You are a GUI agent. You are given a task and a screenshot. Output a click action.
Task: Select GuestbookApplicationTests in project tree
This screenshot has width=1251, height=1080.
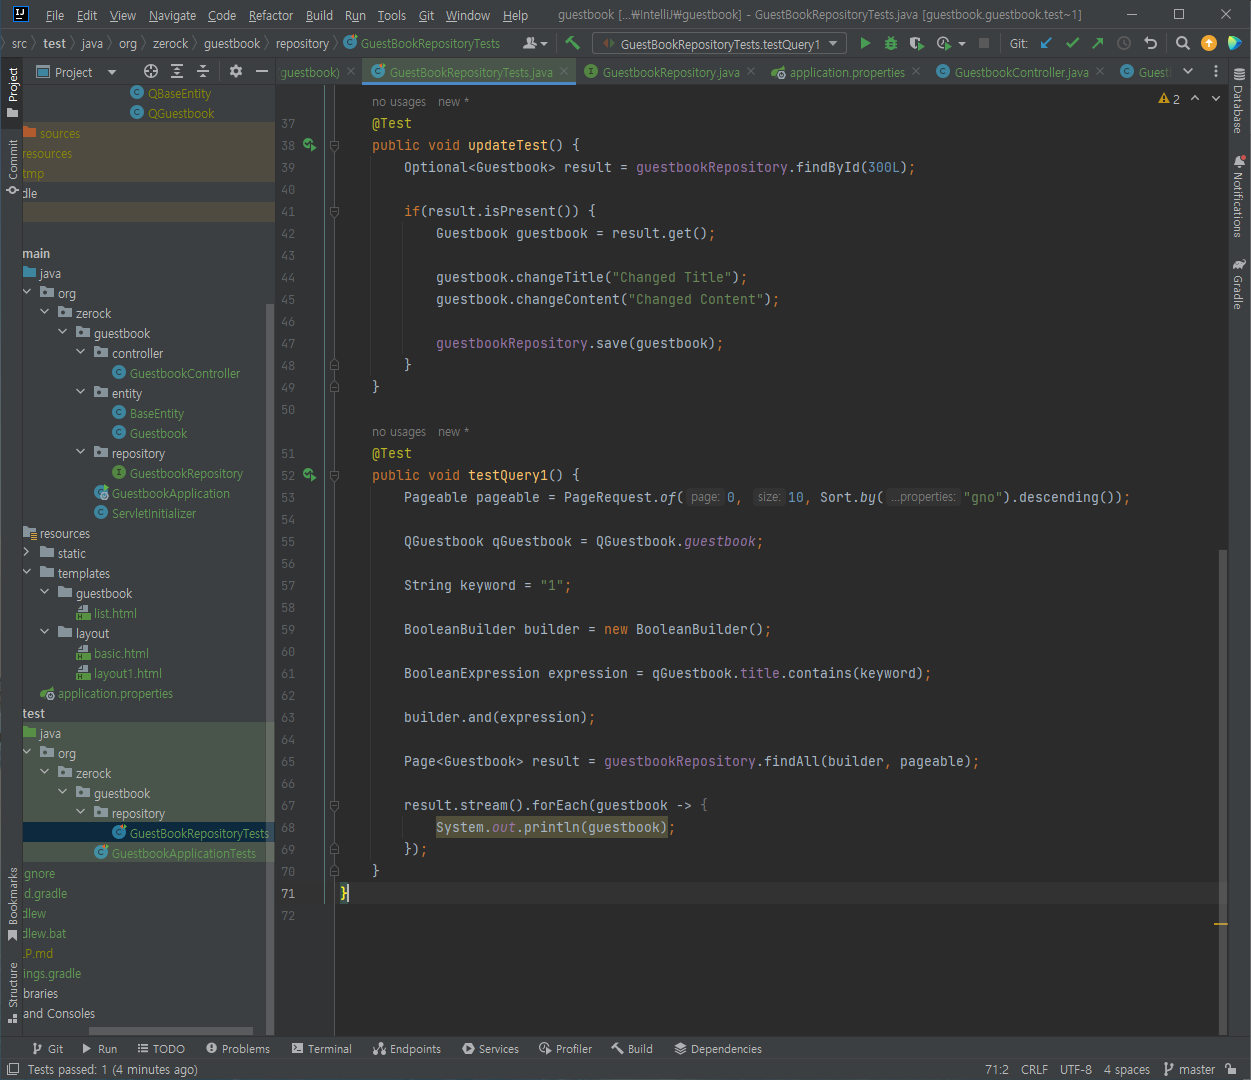tap(184, 853)
